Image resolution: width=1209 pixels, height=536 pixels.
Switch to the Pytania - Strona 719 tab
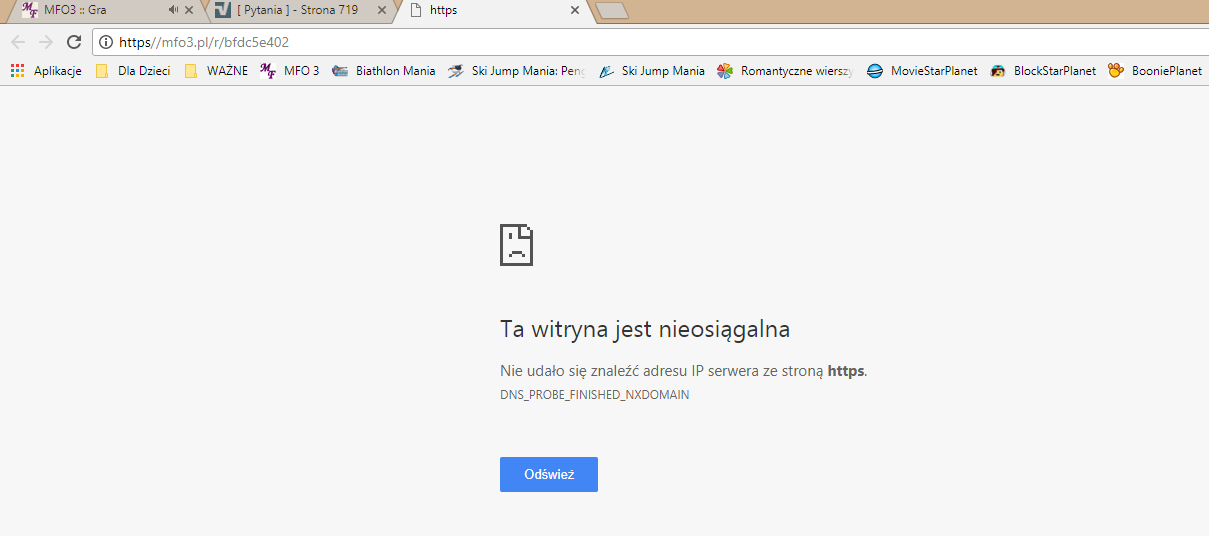pyautogui.click(x=290, y=10)
